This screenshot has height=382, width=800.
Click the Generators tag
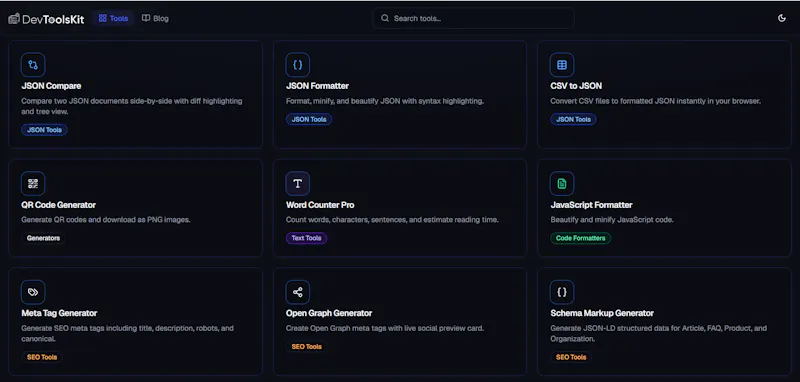(x=43, y=238)
